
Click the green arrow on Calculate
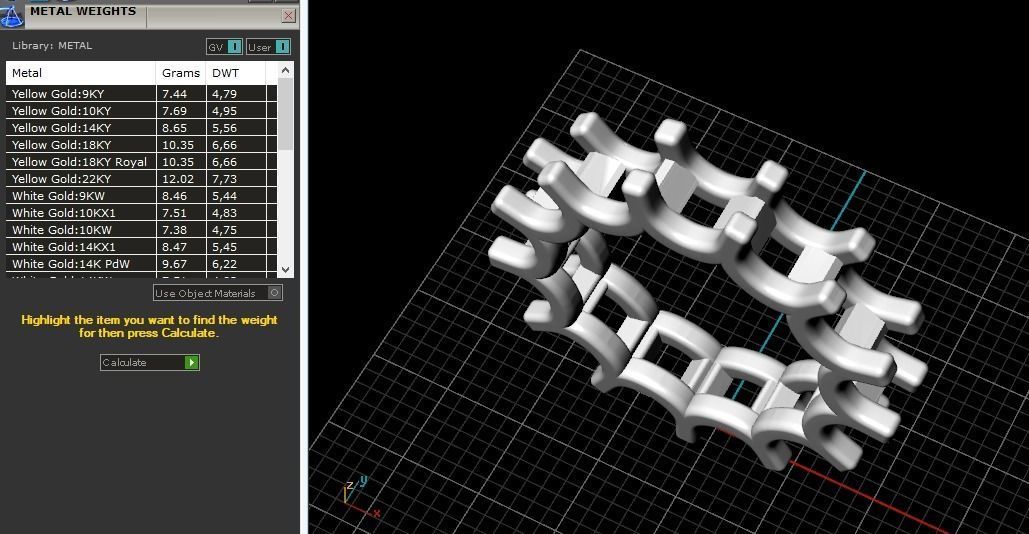(x=191, y=362)
